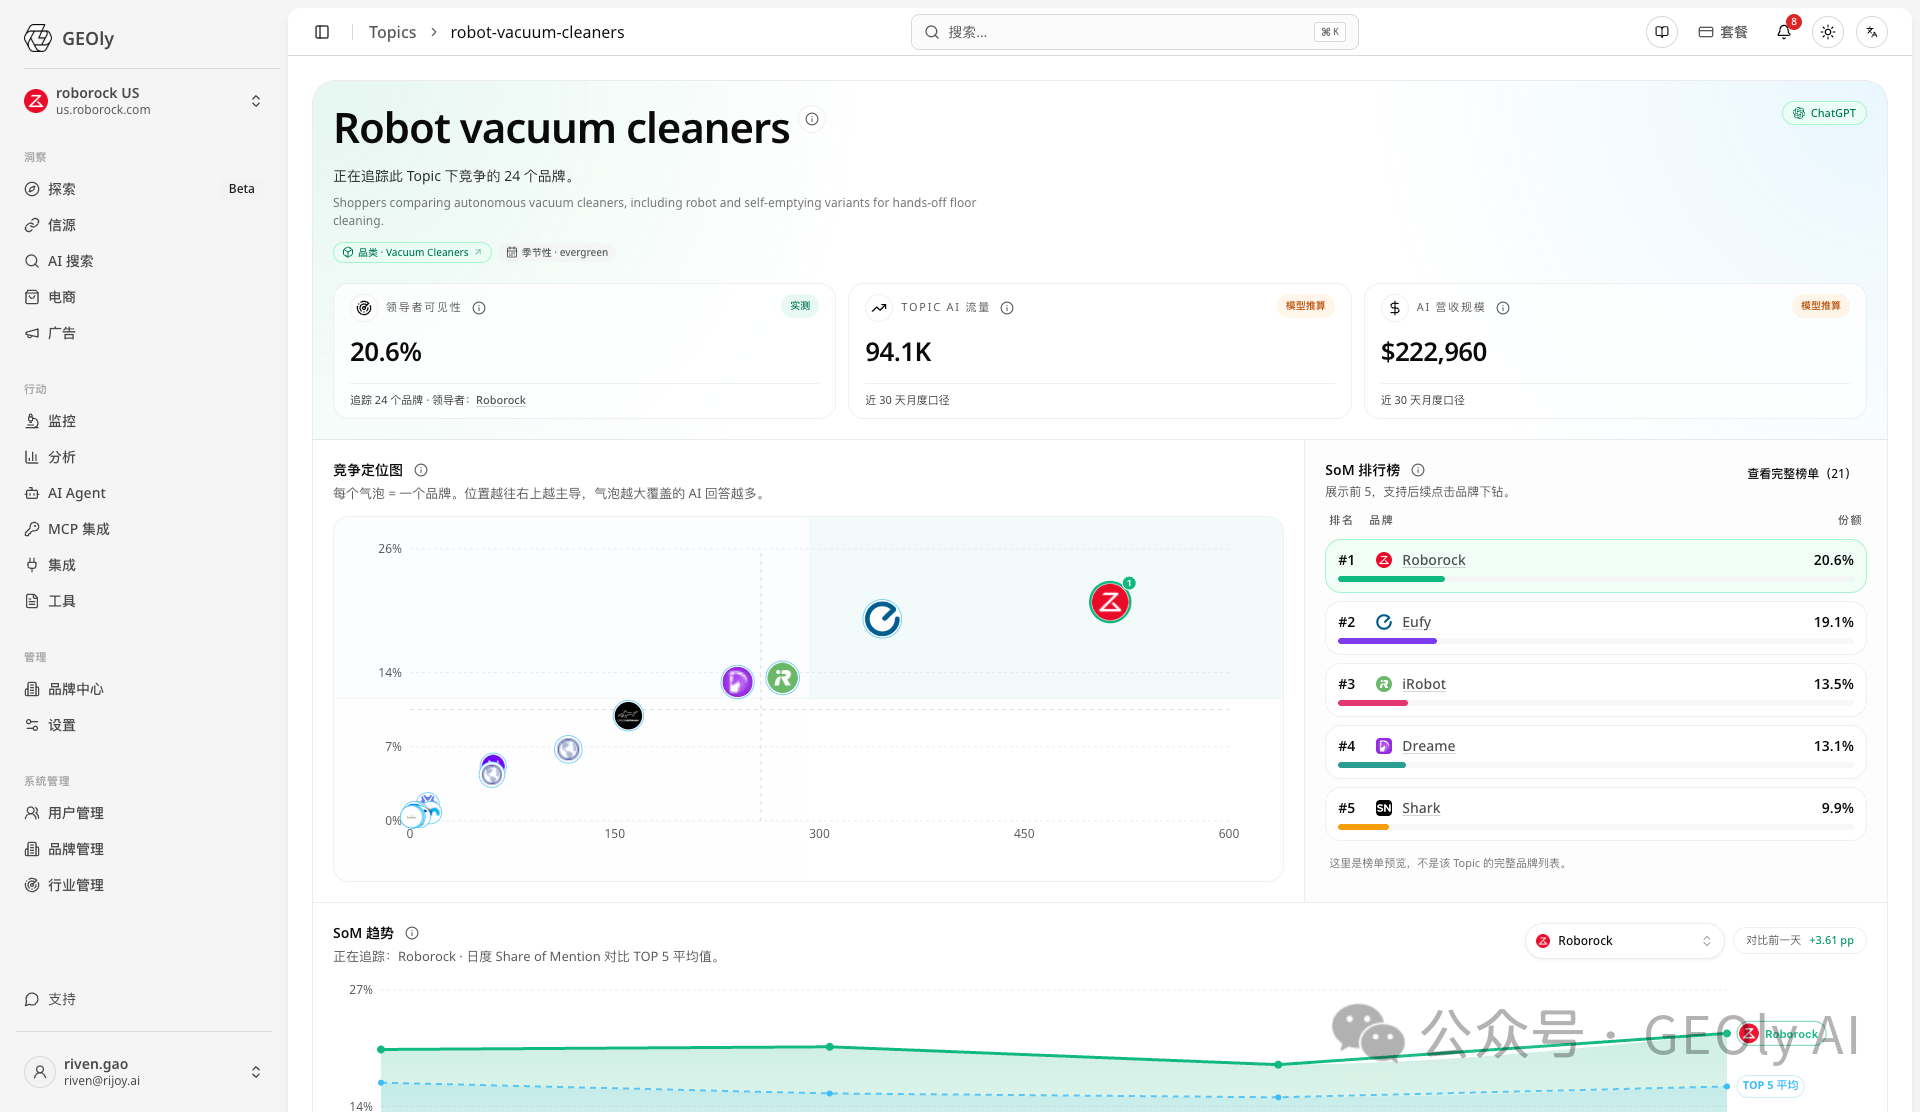Click Eufy purple share bar

point(1387,641)
